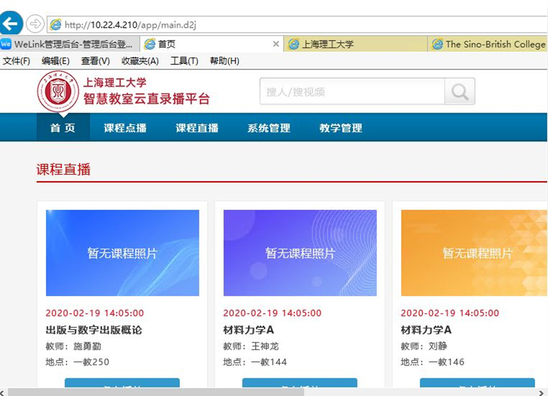Click the scrollbar right arrow
This screenshot has height=396, width=548.
pos(542,392)
